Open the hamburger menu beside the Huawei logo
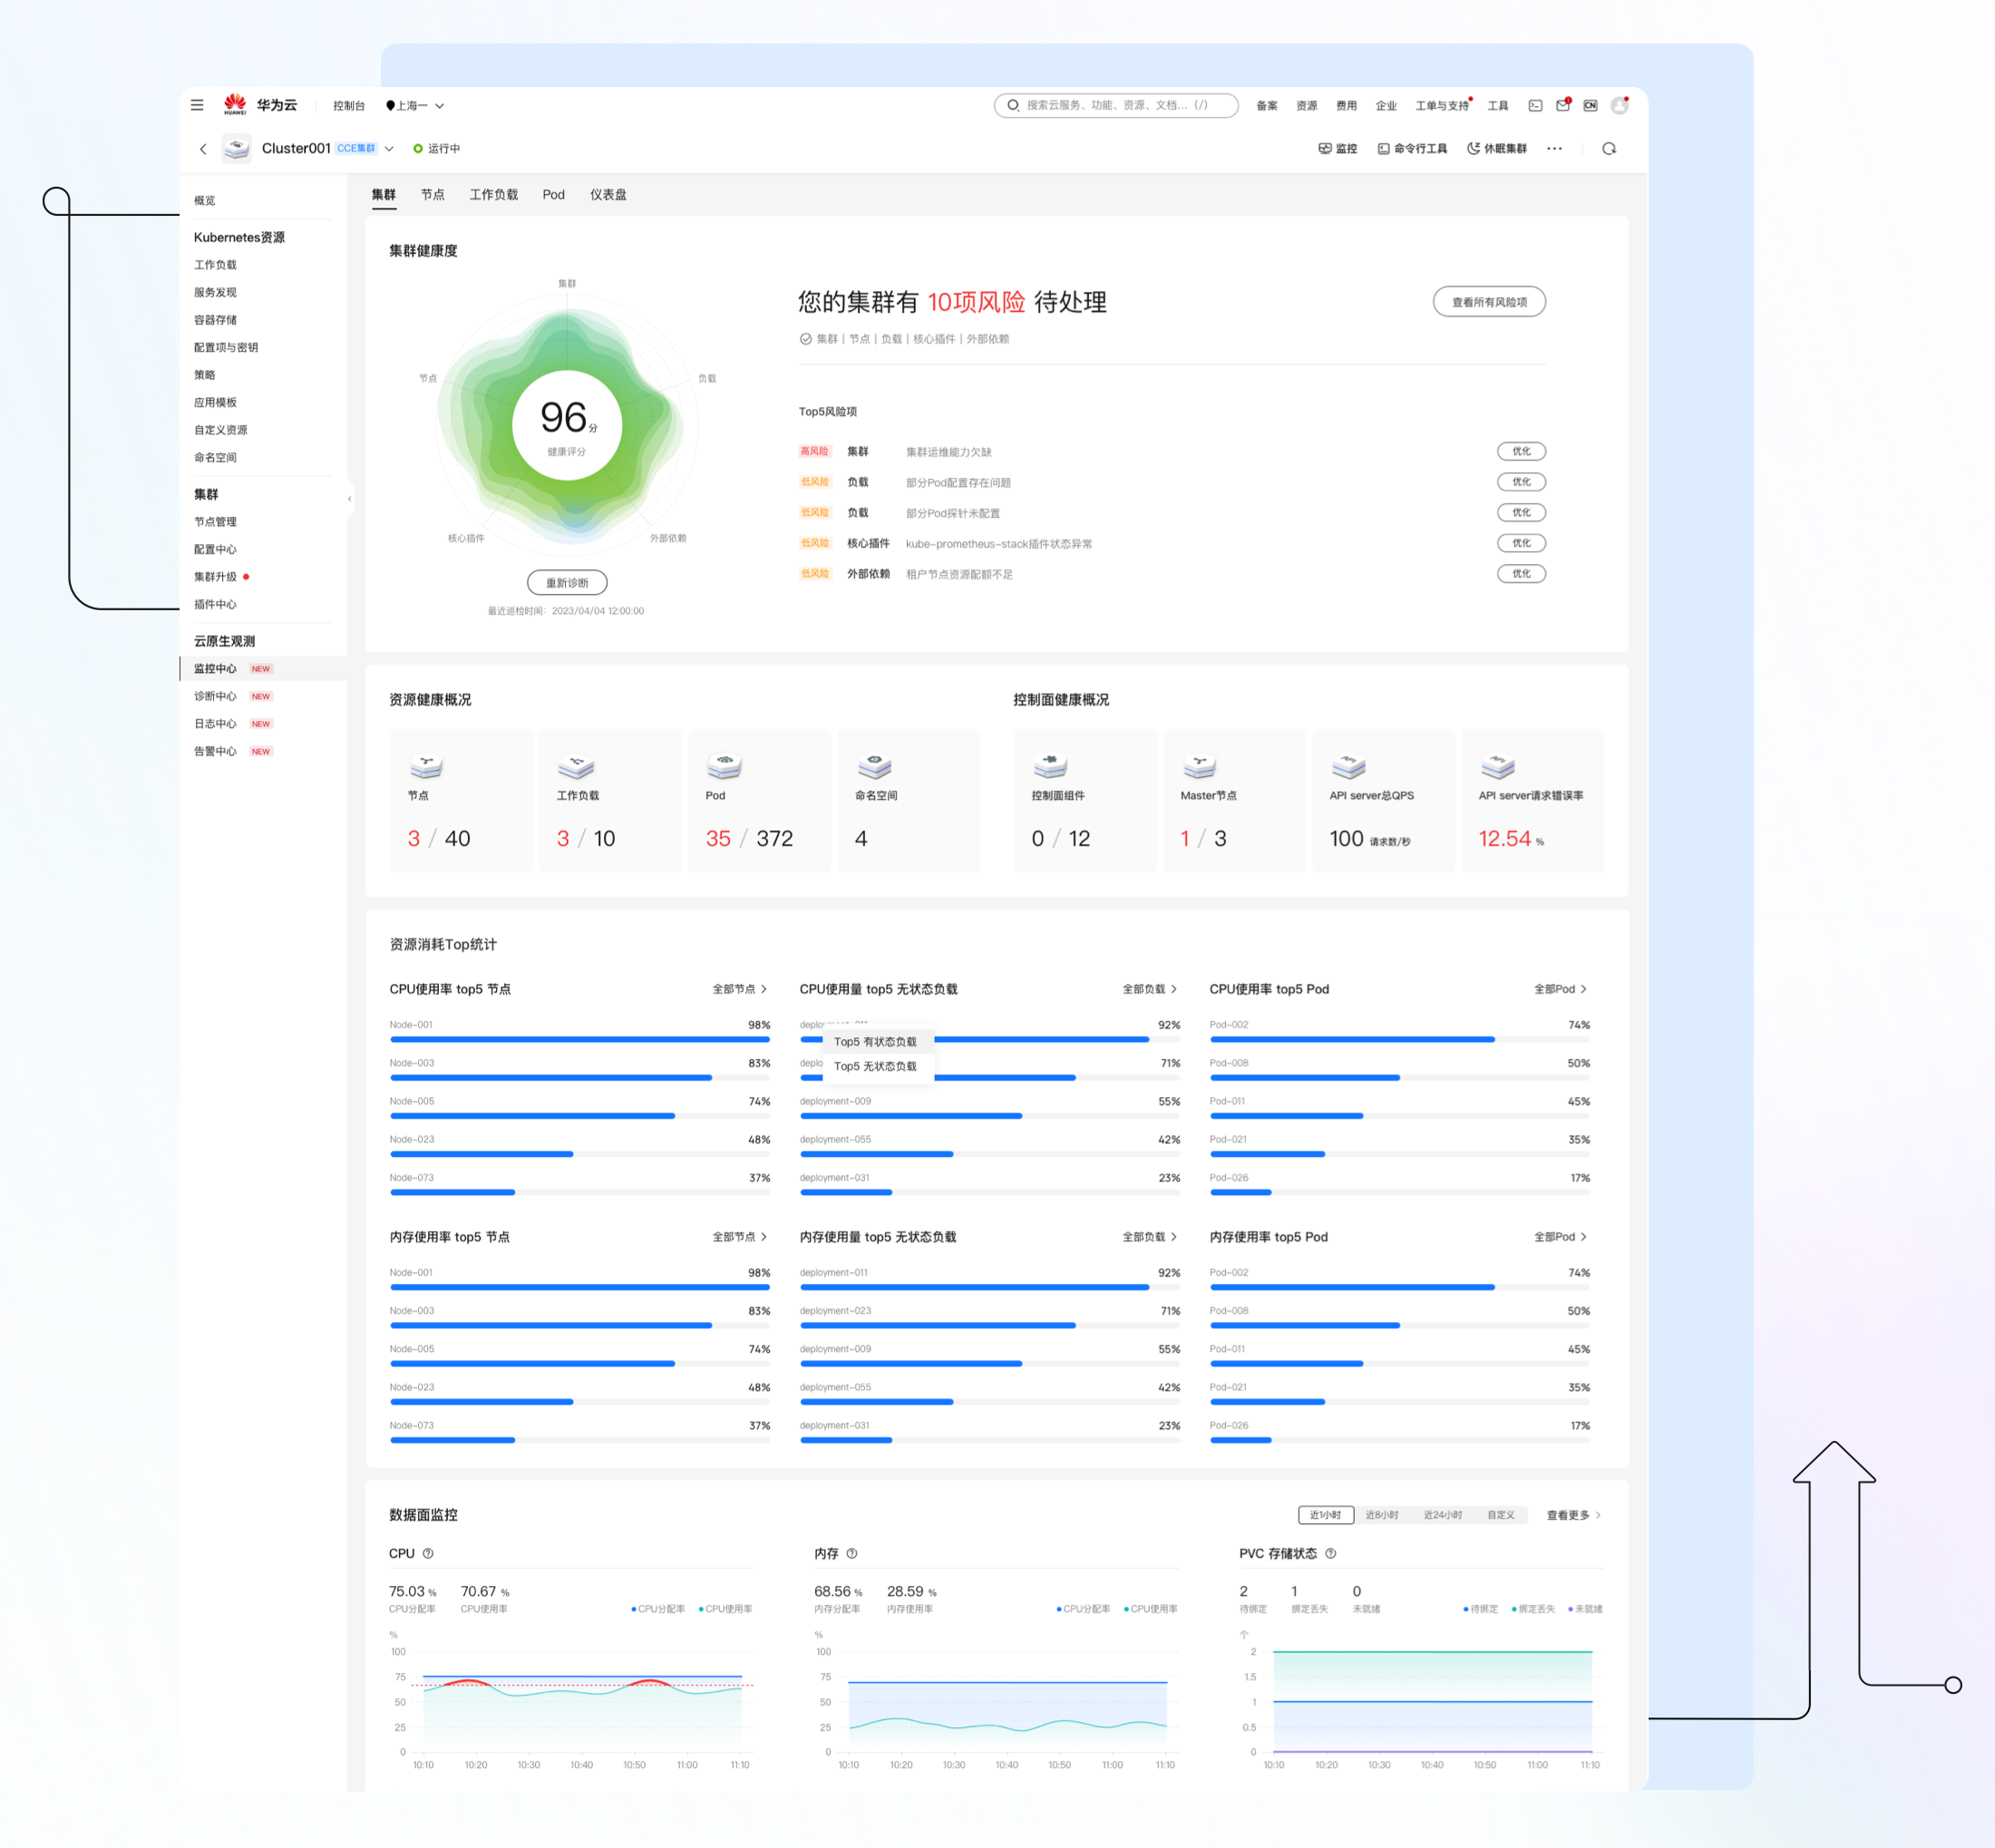This screenshot has height=1848, width=1995. pos(197,105)
